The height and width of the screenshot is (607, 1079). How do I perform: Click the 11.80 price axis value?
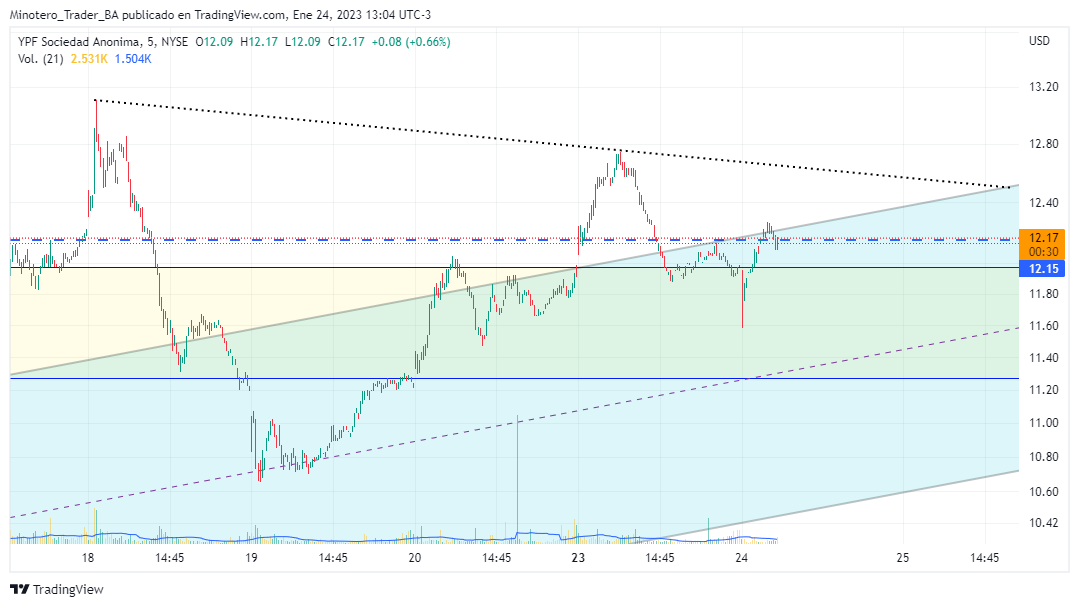click(1043, 294)
